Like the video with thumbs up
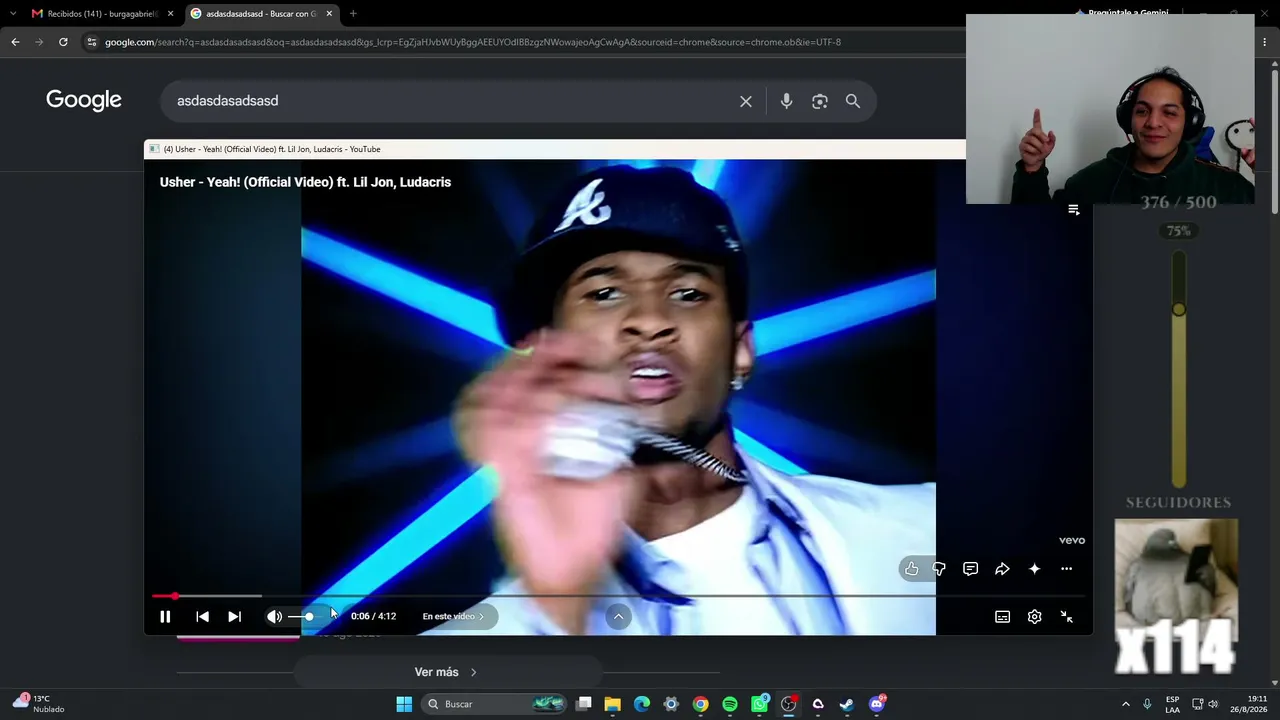Screen dimensions: 1280x720 pos(911,569)
